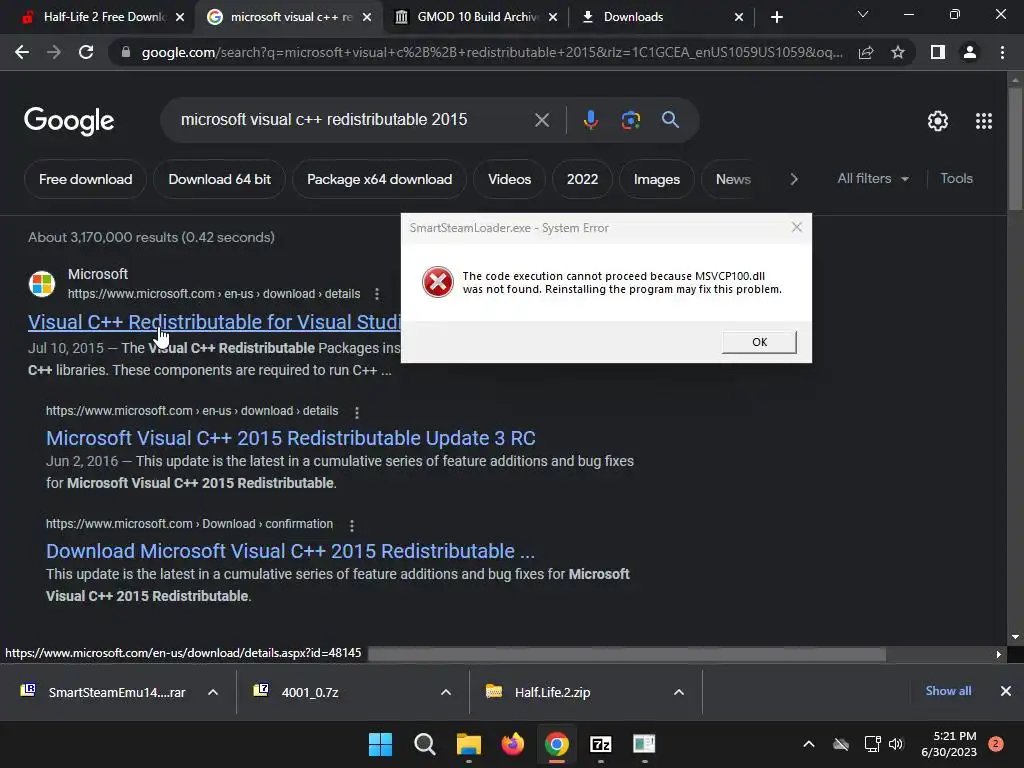1024x768 pixels.
Task: Close the downloads bar
Action: point(1006,691)
